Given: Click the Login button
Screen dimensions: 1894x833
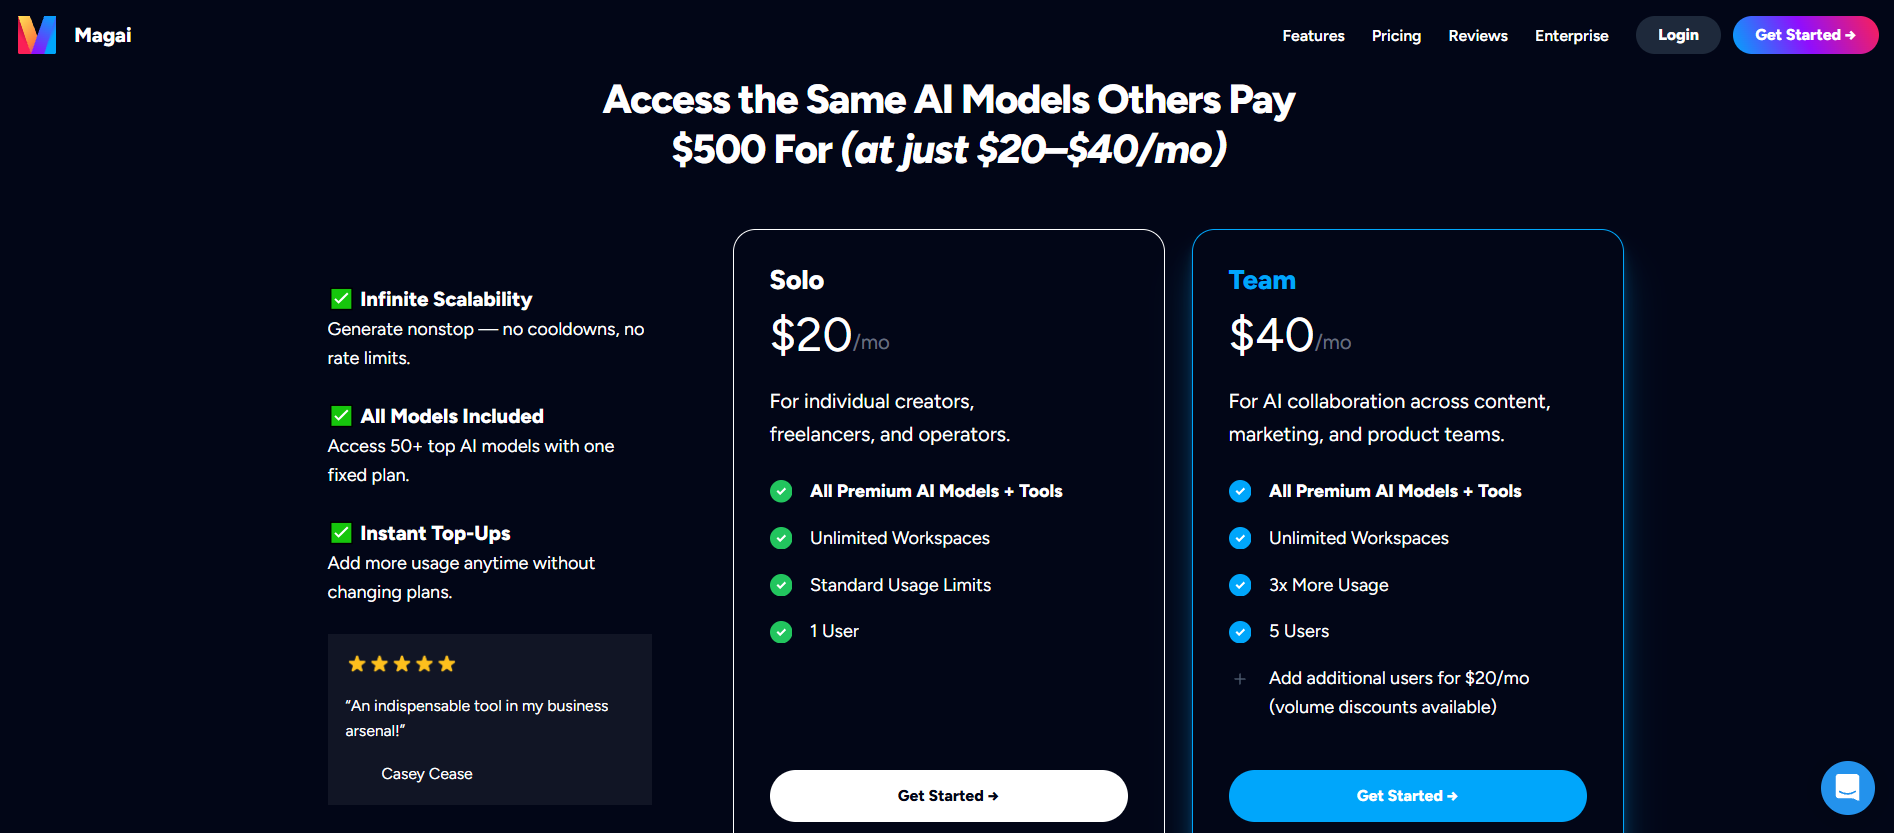Looking at the screenshot, I should point(1677,35).
